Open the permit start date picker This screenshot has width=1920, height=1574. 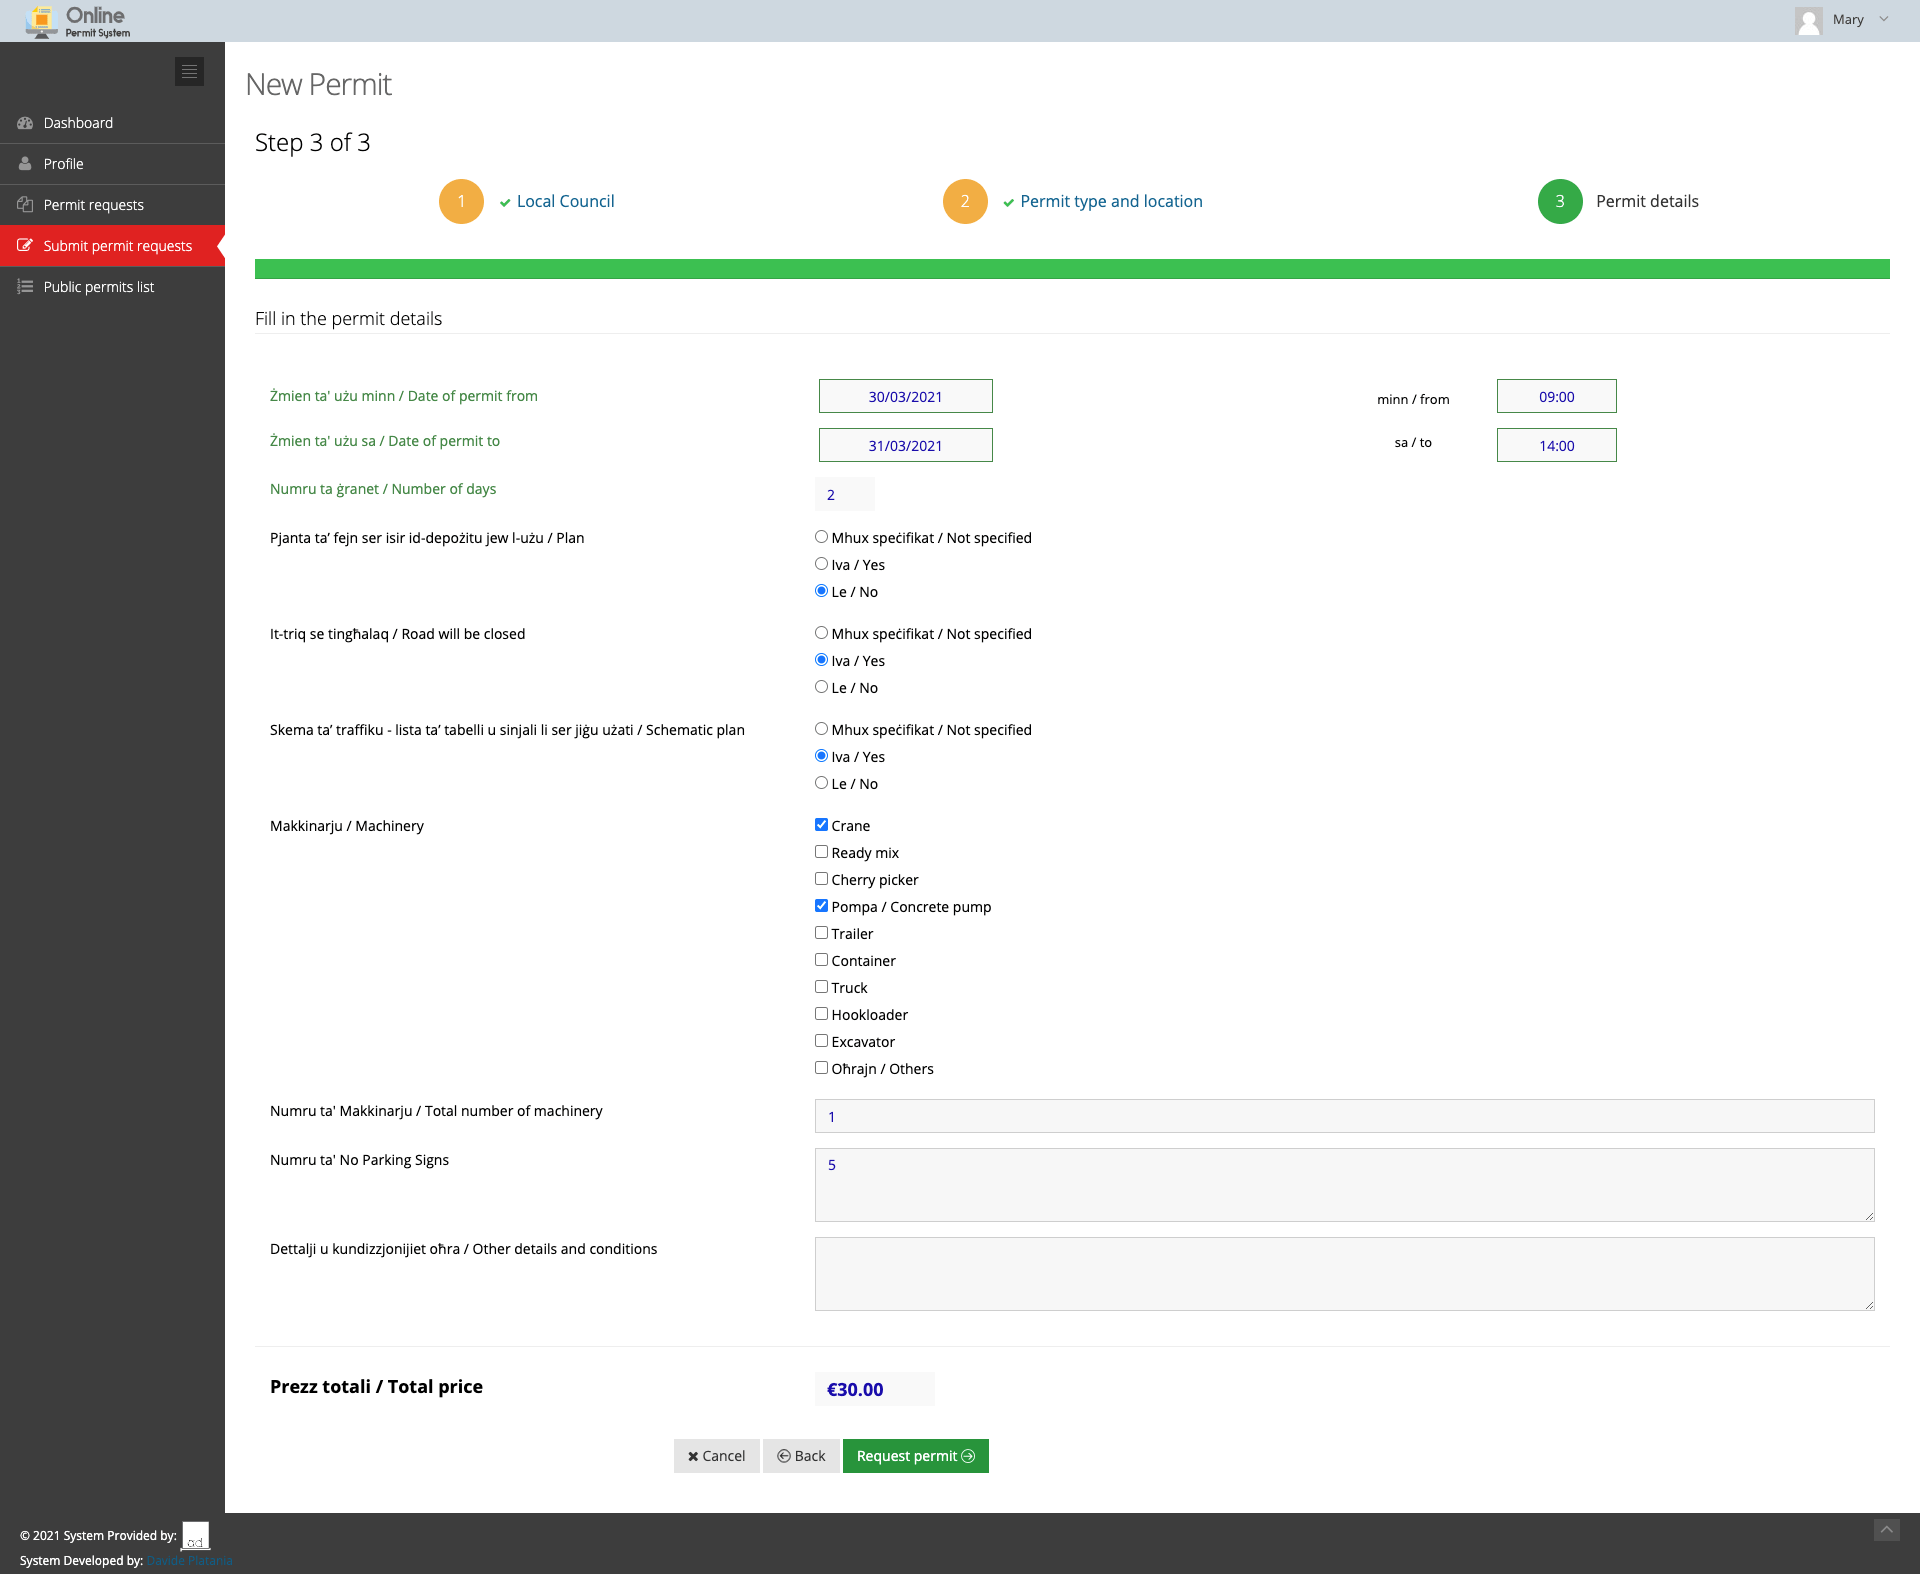[905, 396]
